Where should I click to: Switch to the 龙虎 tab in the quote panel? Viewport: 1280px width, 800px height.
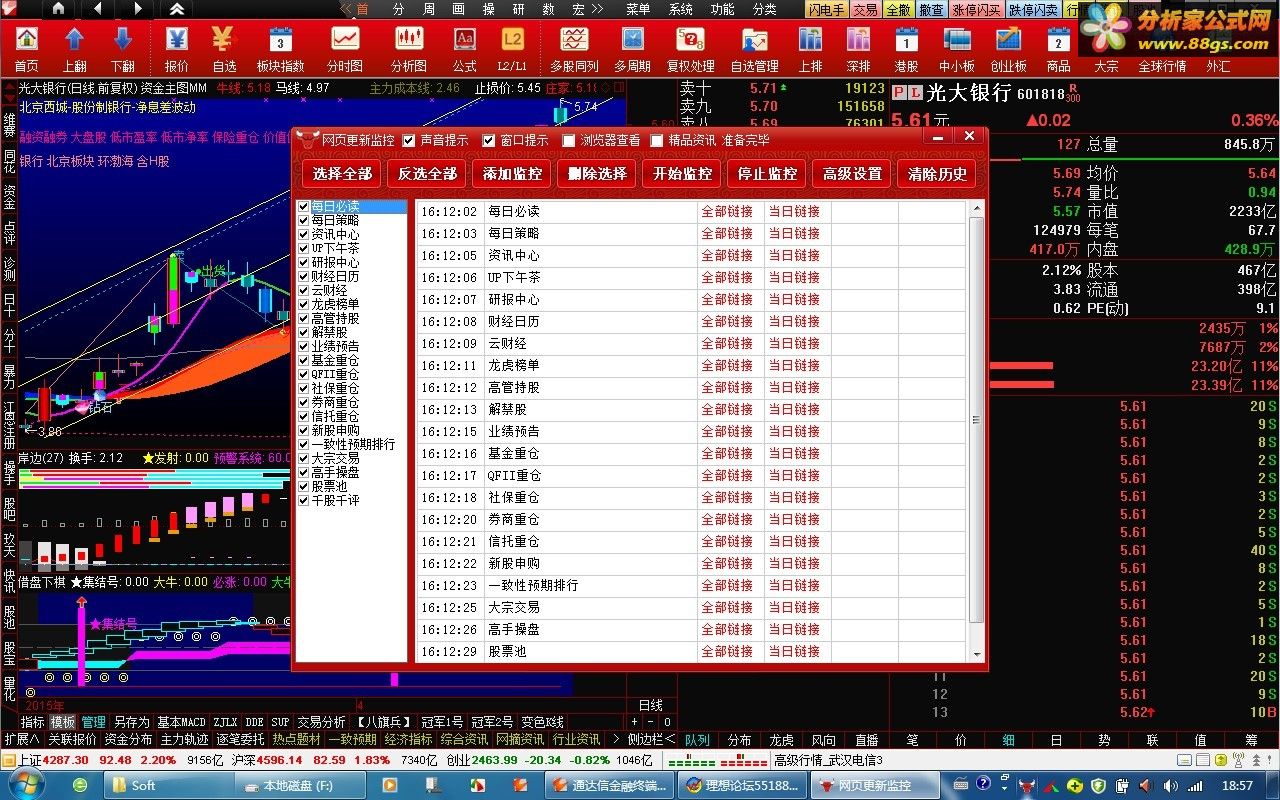point(781,740)
